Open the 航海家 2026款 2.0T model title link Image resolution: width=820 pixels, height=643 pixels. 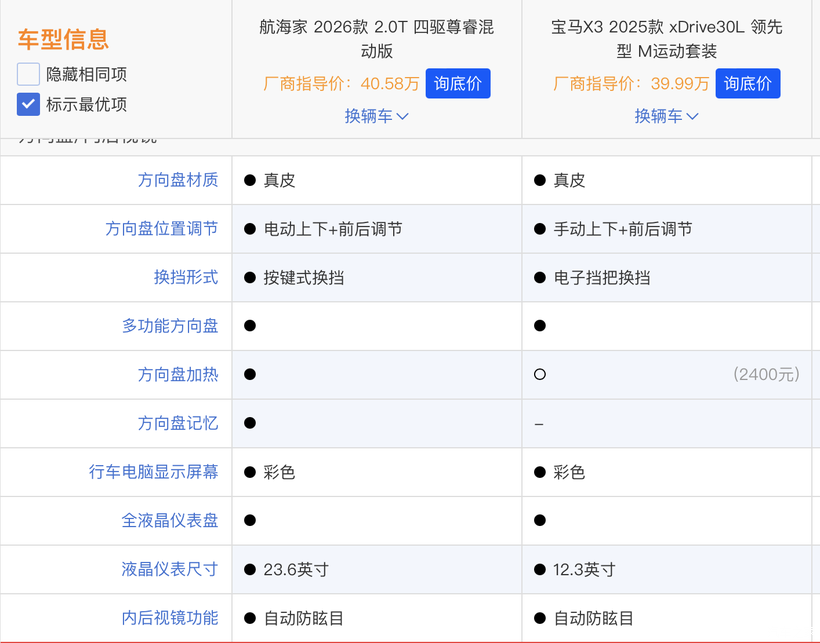click(376, 38)
